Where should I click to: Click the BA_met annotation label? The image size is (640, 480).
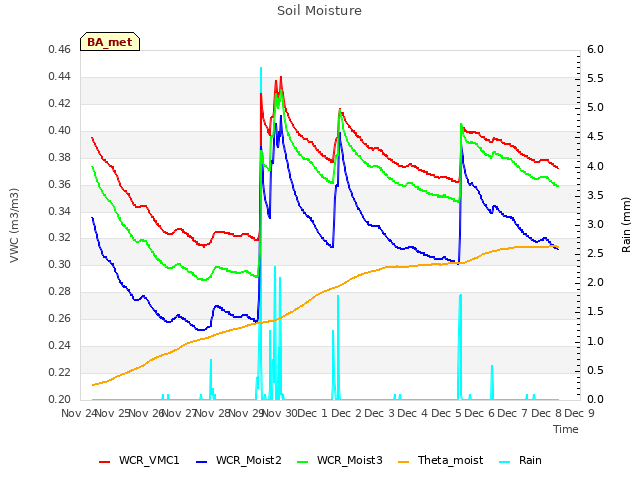pos(110,42)
